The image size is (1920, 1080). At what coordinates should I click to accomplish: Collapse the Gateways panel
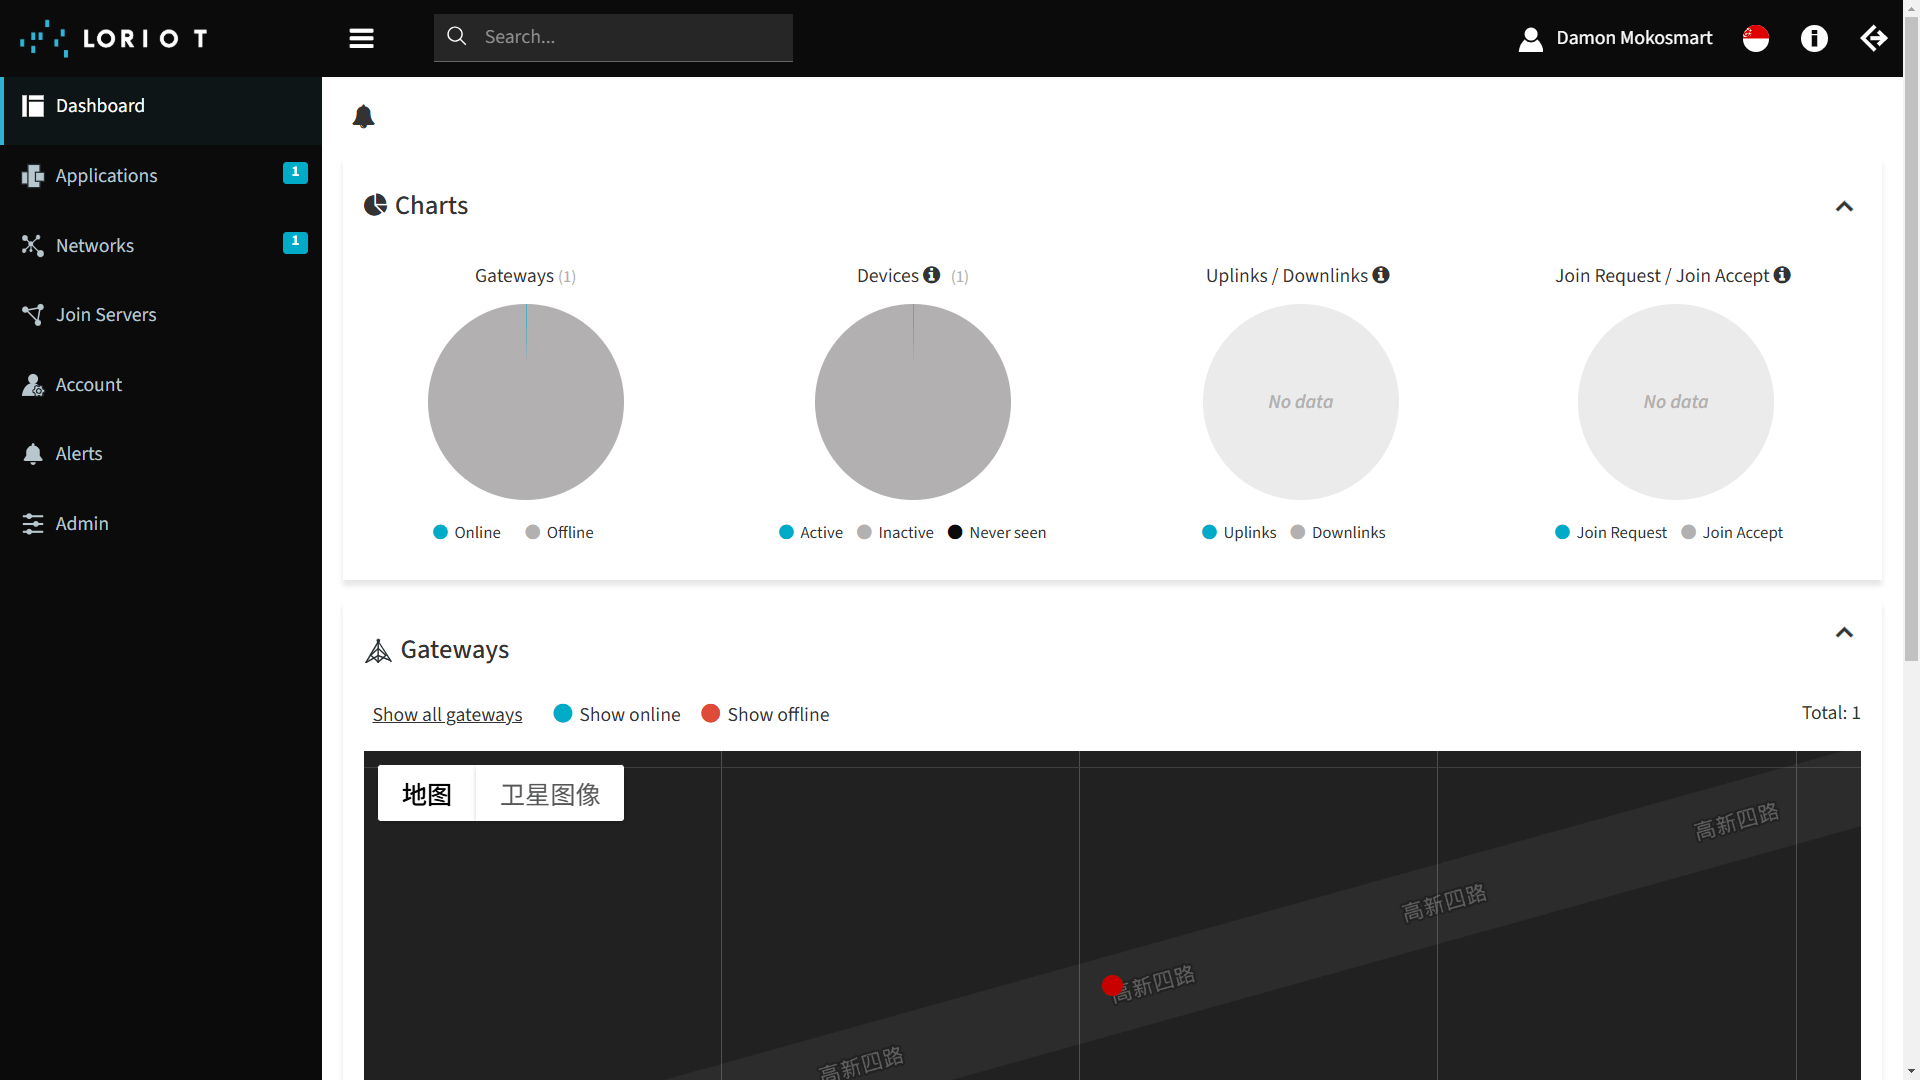1844,632
